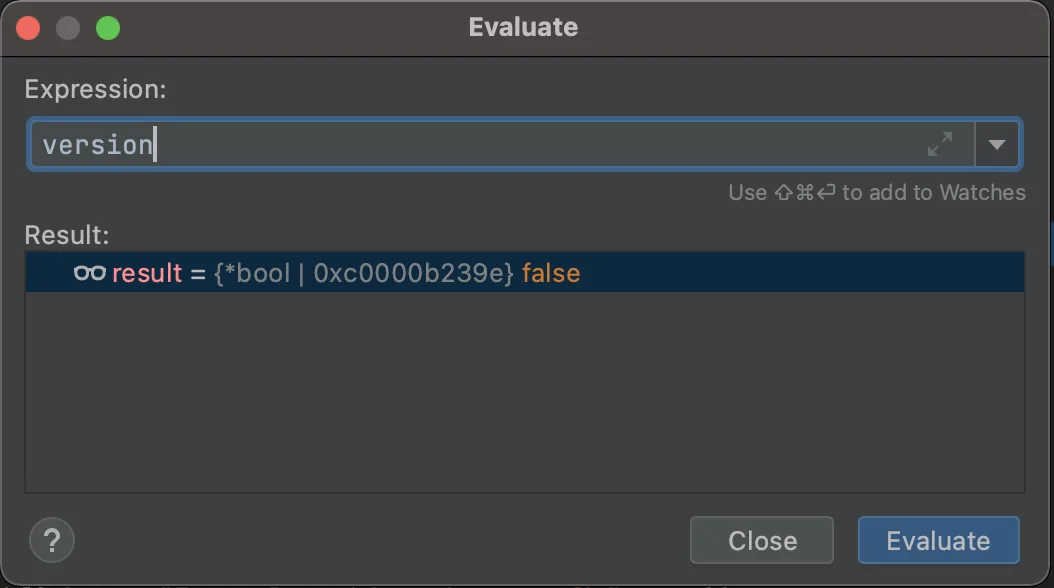Click the "Evaluate" window title text
The width and height of the screenshot is (1054, 588).
523,27
